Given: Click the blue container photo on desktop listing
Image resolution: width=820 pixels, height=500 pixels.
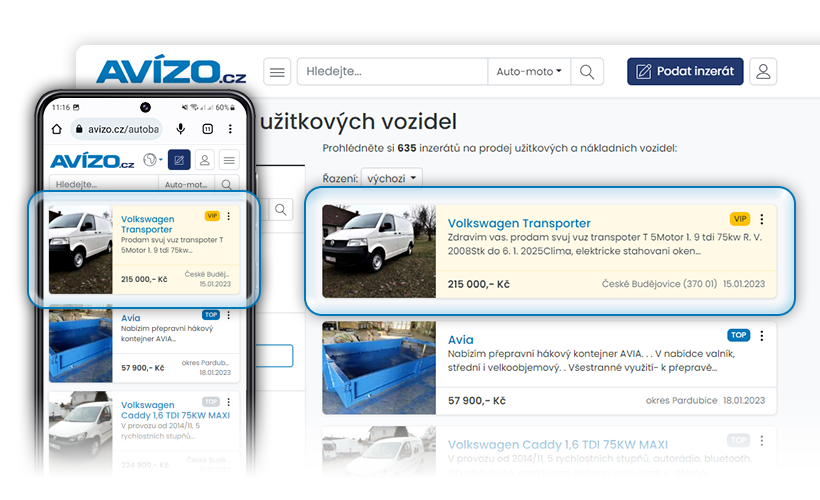Looking at the screenshot, I should tap(379, 368).
